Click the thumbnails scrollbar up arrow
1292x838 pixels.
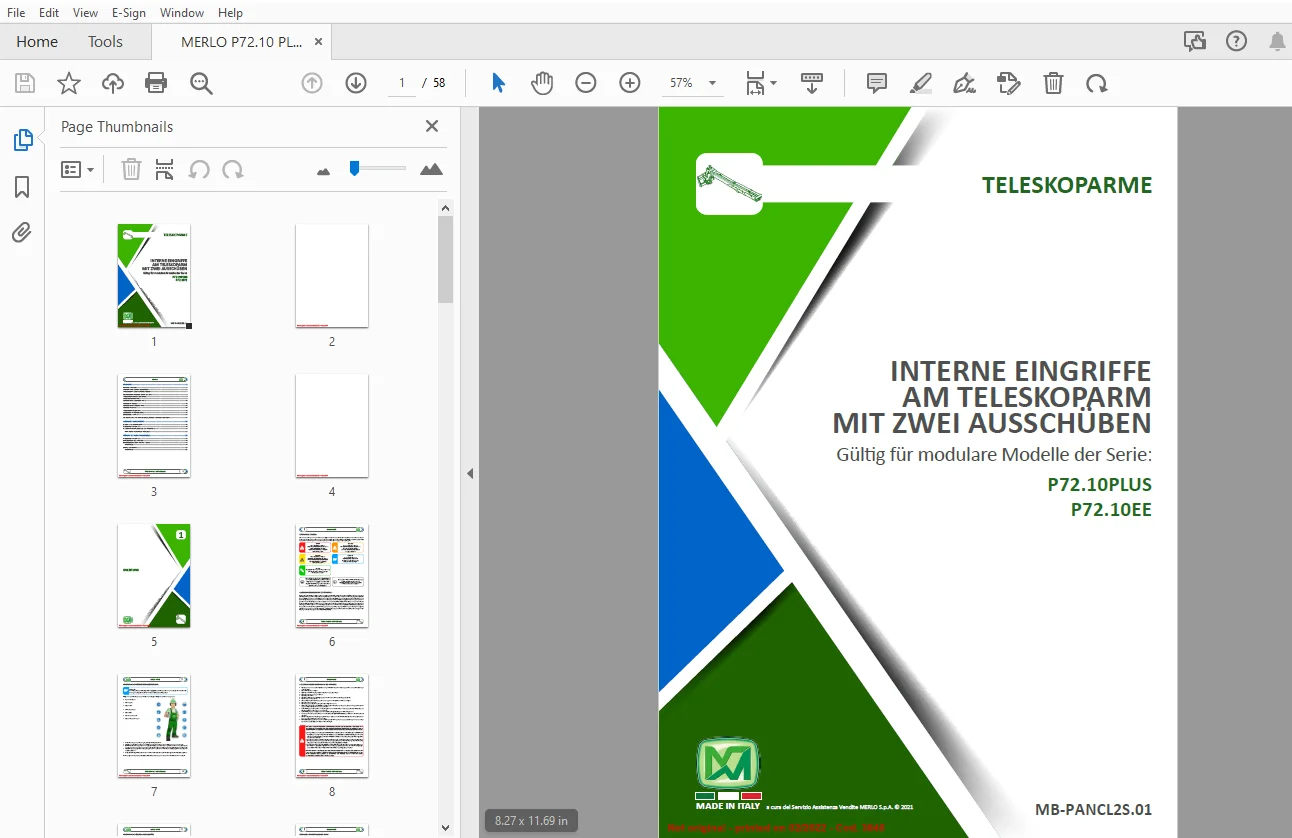point(446,208)
